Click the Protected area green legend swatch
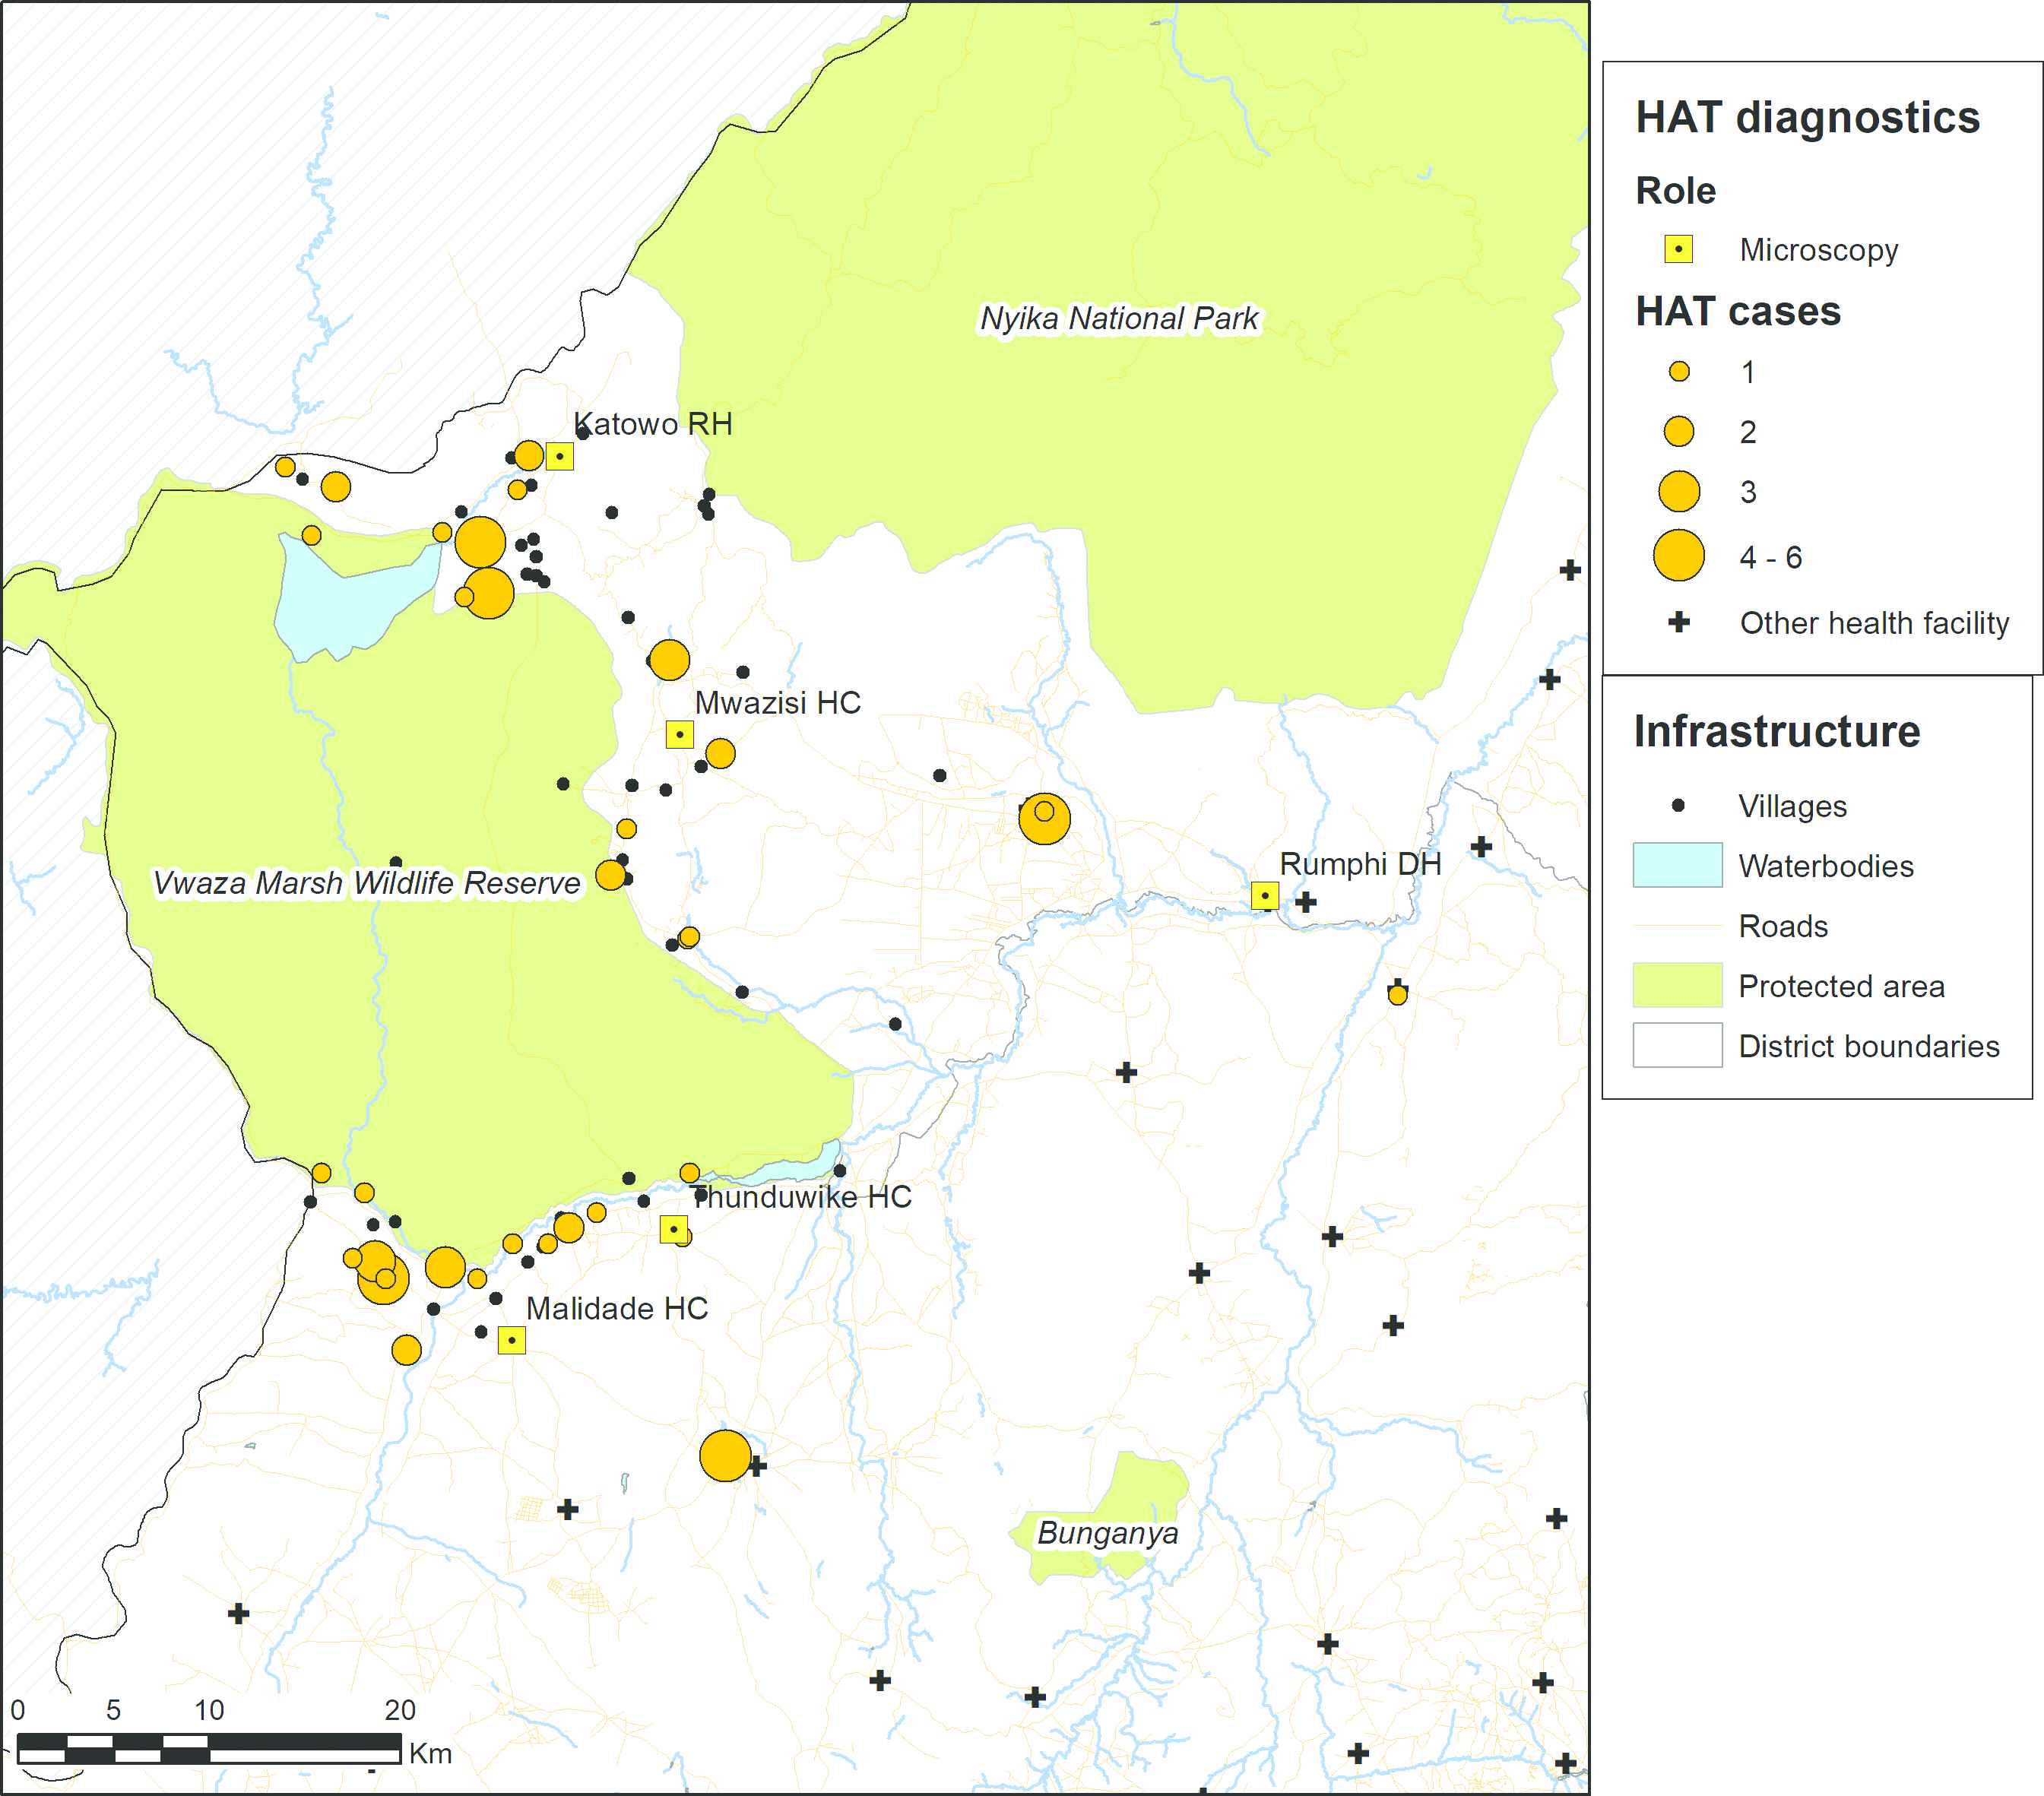The width and height of the screenshot is (2044, 1796). click(x=1678, y=985)
